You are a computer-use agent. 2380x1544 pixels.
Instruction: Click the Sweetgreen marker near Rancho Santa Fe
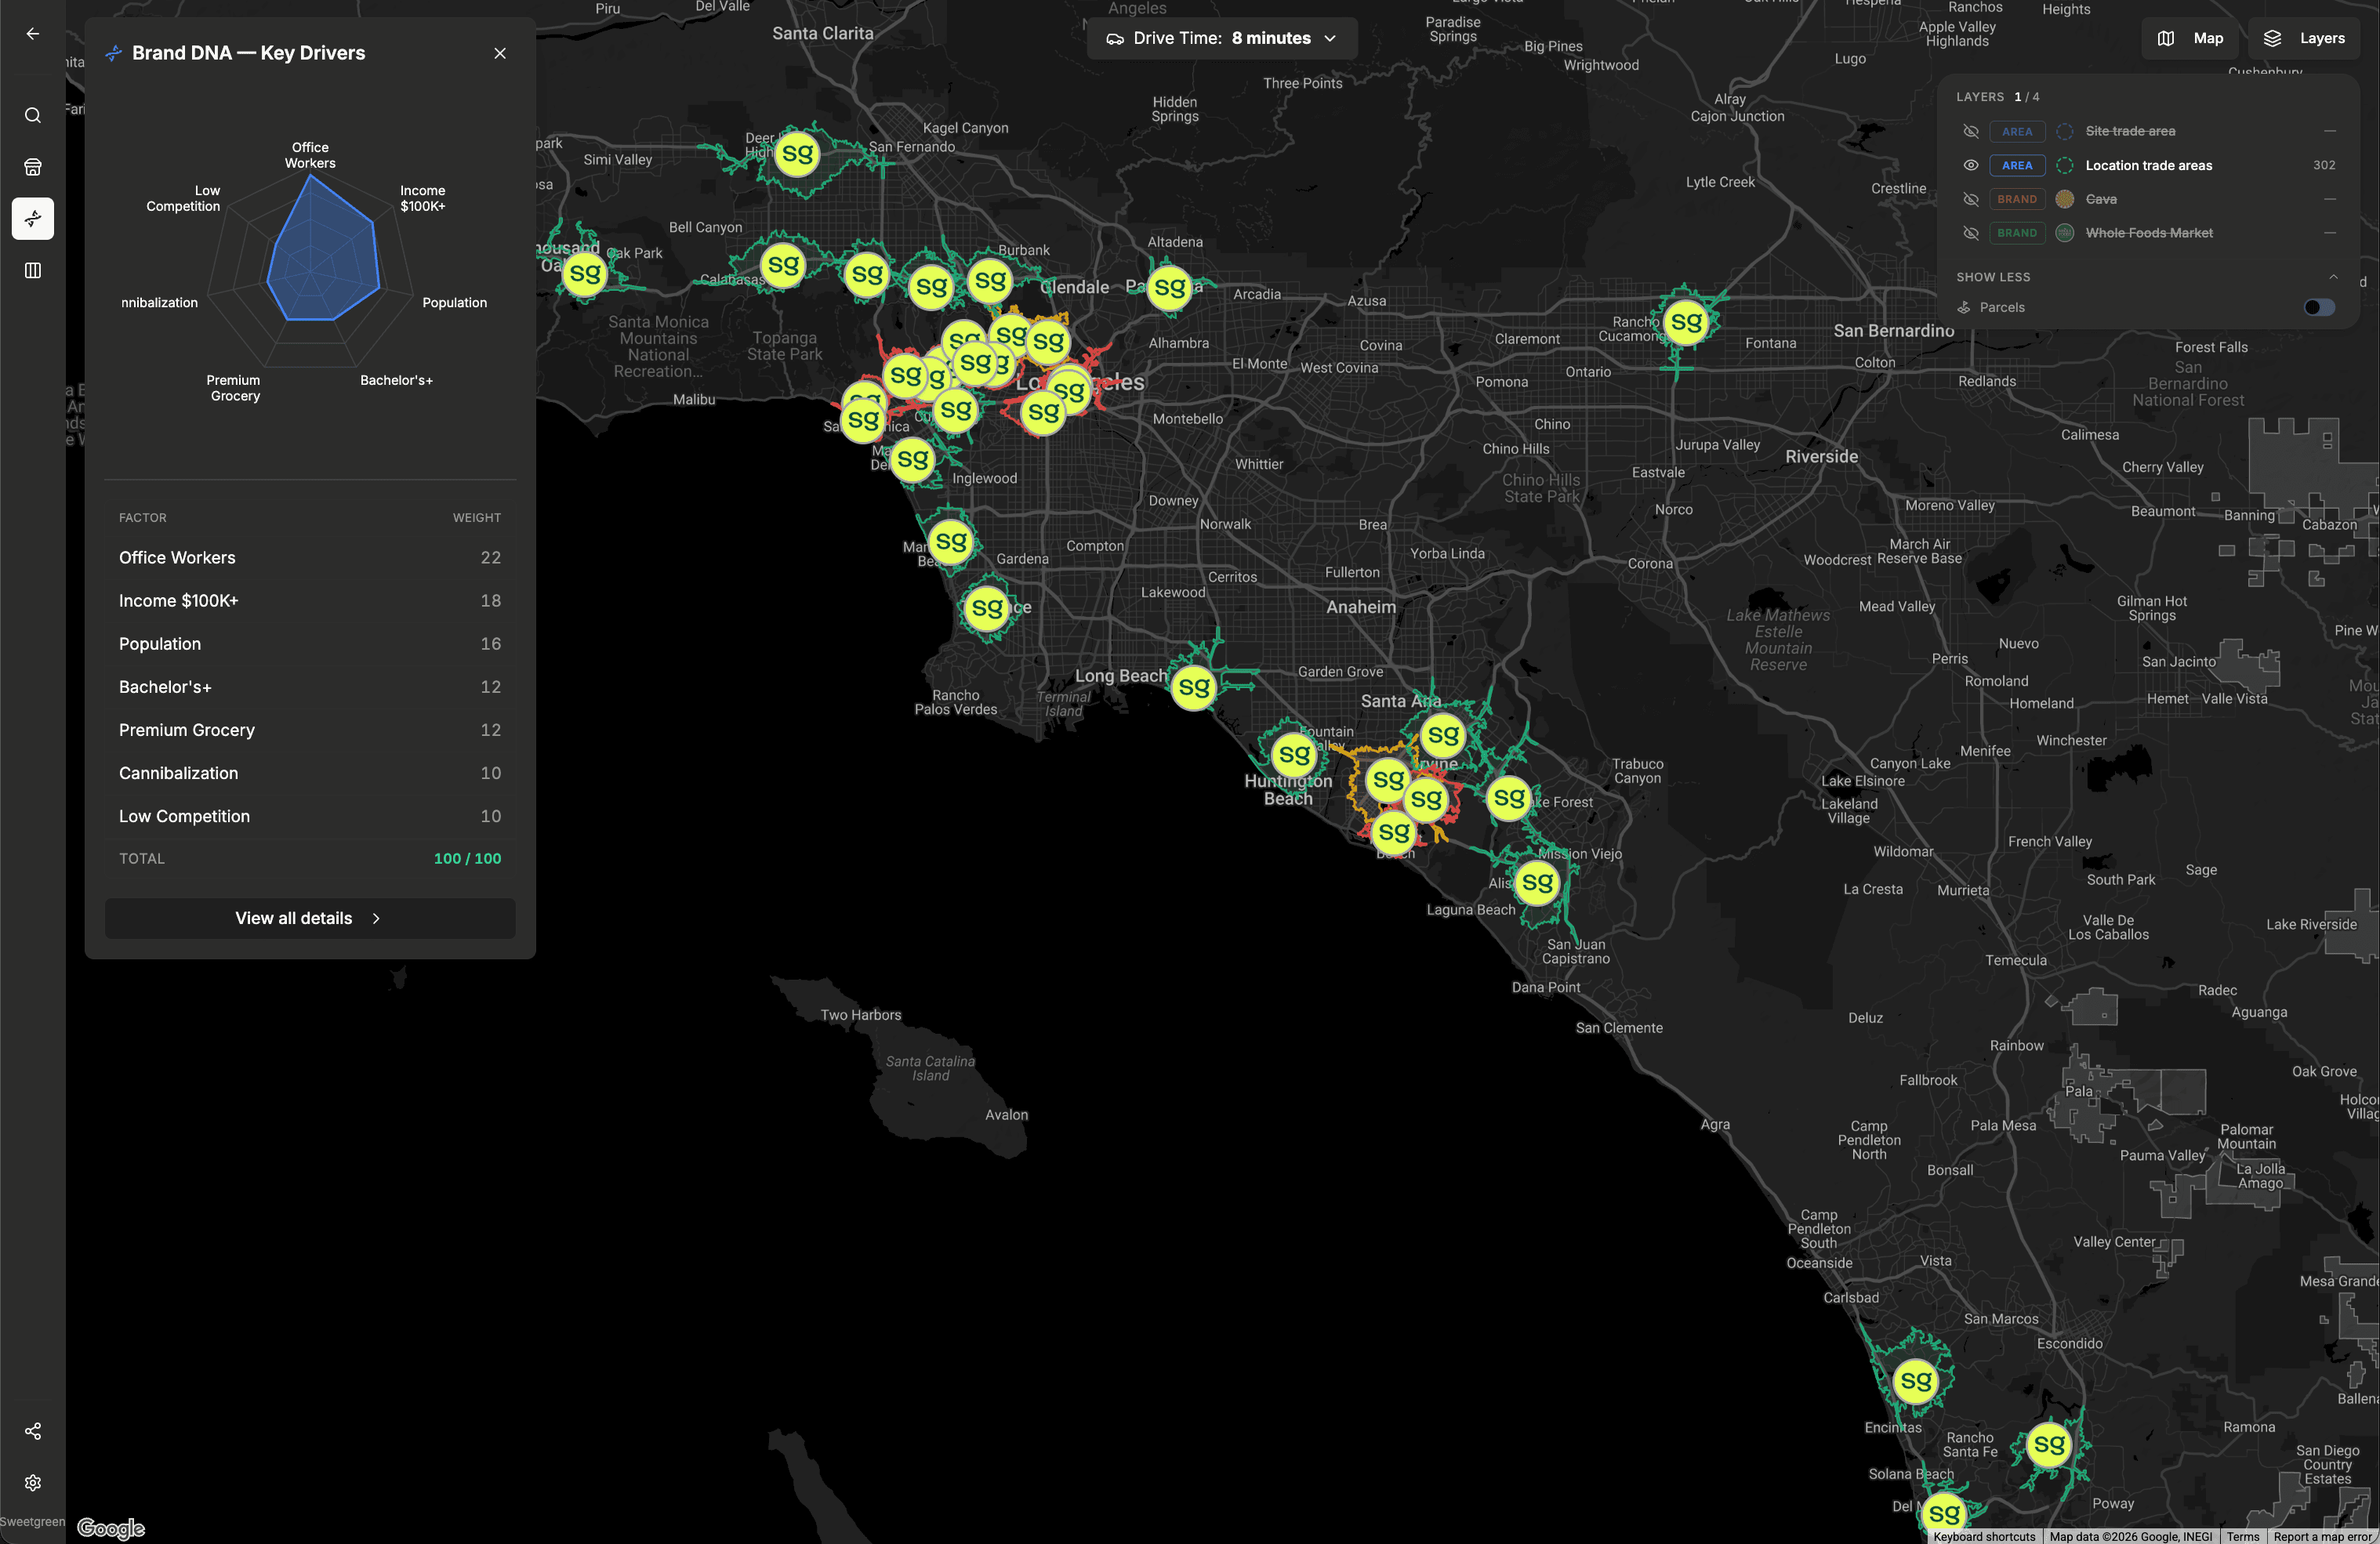tap(2049, 1444)
